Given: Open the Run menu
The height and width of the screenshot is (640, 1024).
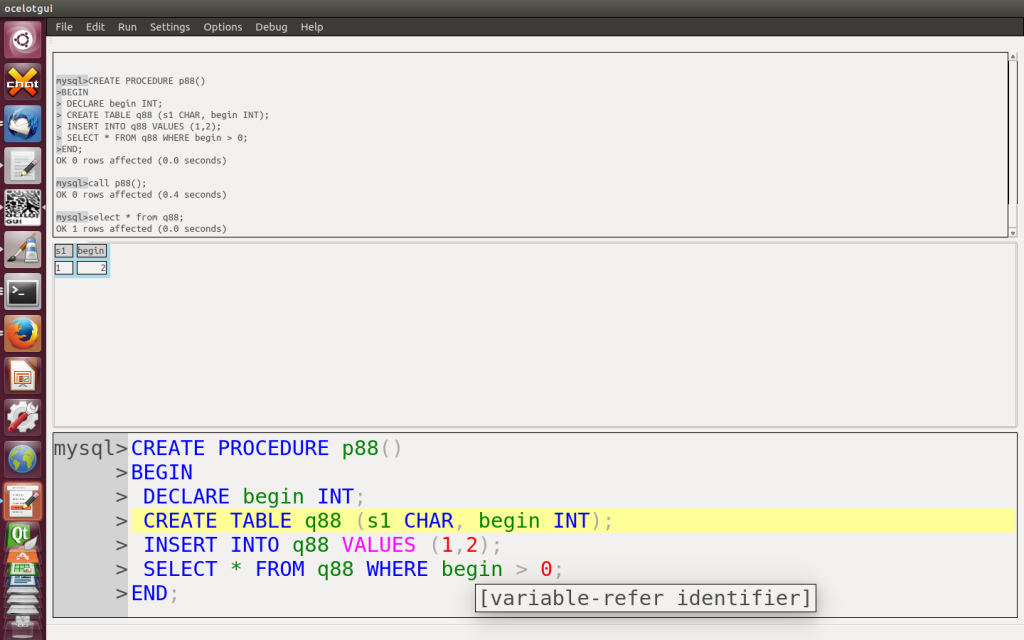Looking at the screenshot, I should pos(127,27).
